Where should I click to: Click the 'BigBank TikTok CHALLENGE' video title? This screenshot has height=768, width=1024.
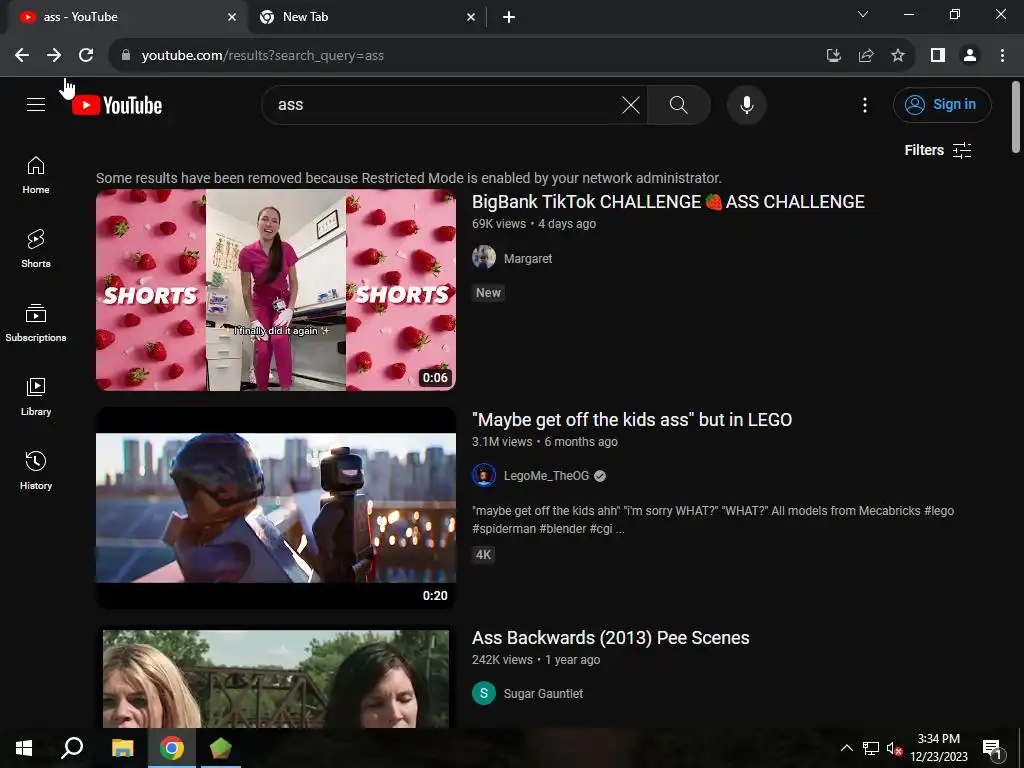[668, 202]
